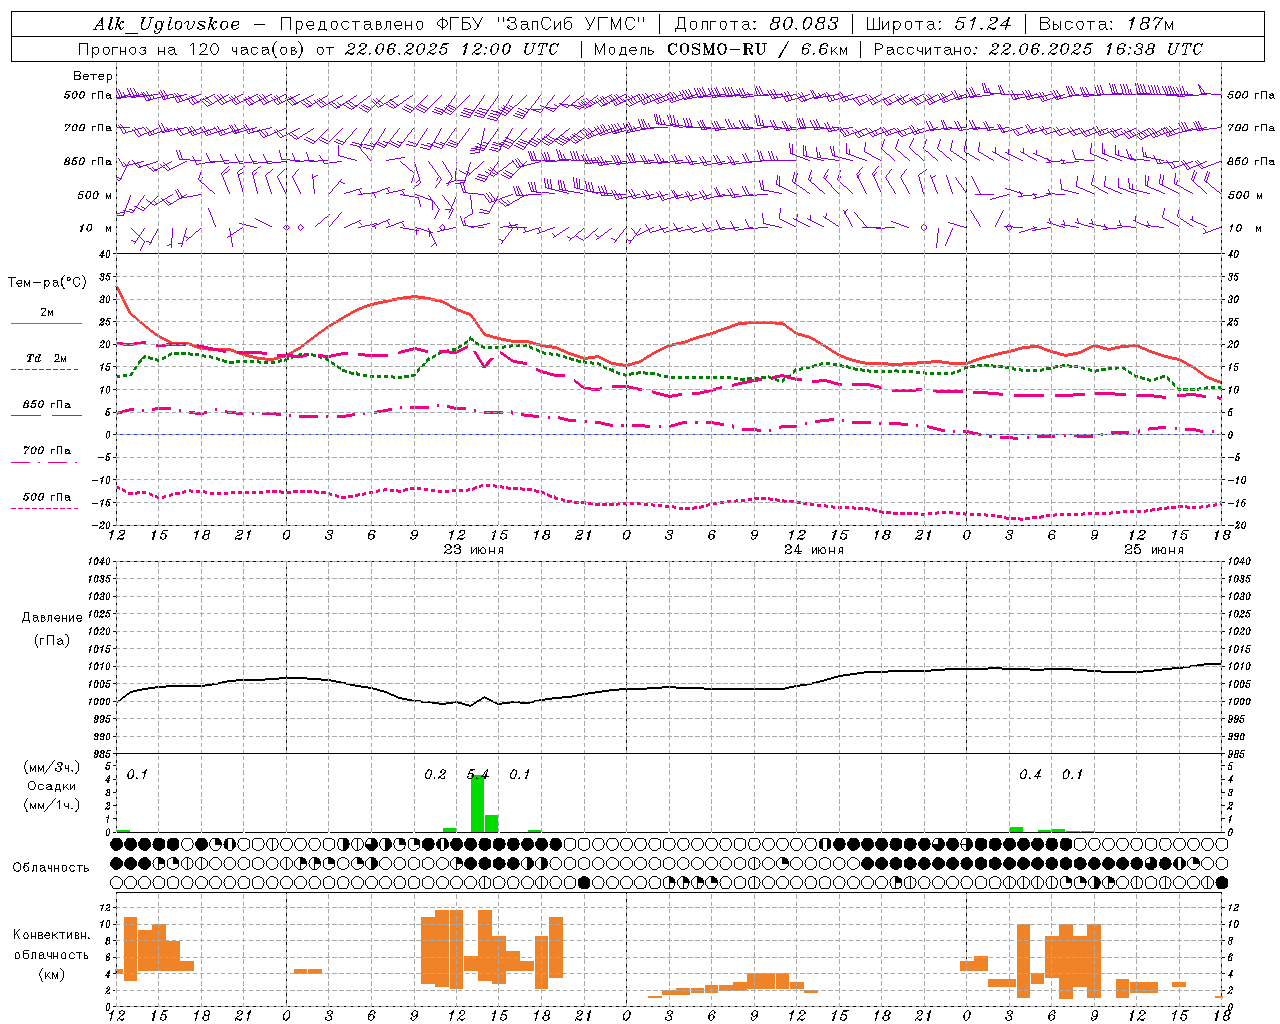Click the 24 июня date label
Image resolution: width=1280 pixels, height=1024 pixels.
point(813,550)
